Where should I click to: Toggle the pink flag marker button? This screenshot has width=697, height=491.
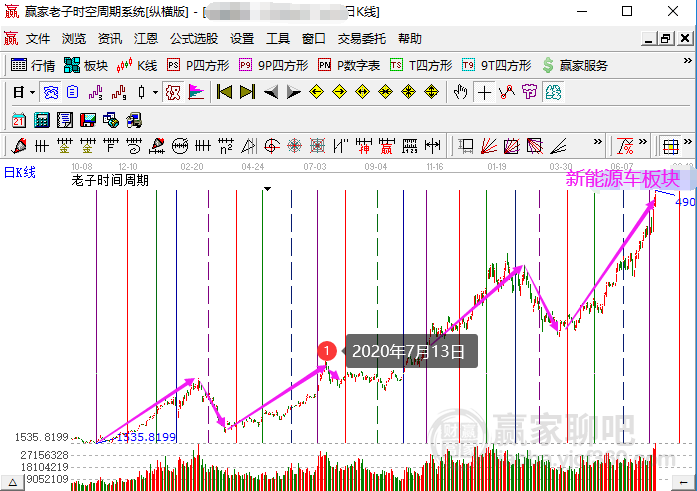(196, 92)
